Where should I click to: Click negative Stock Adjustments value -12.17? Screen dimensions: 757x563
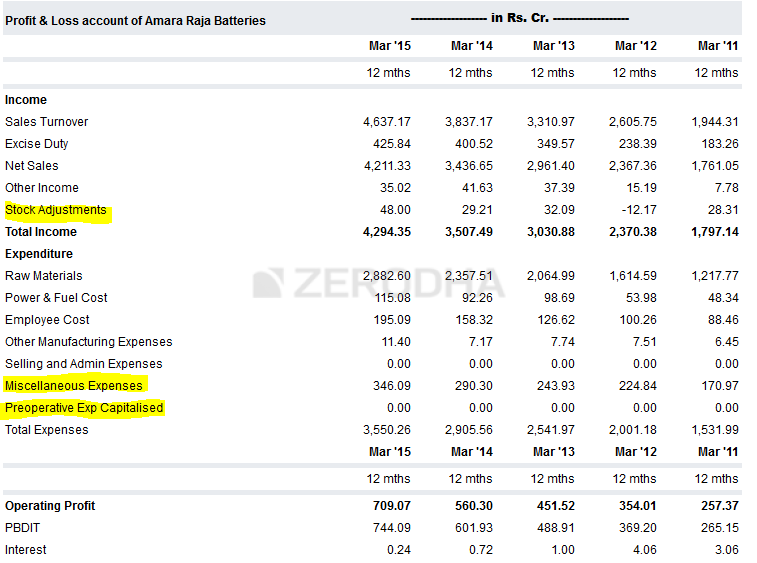[x=639, y=210]
